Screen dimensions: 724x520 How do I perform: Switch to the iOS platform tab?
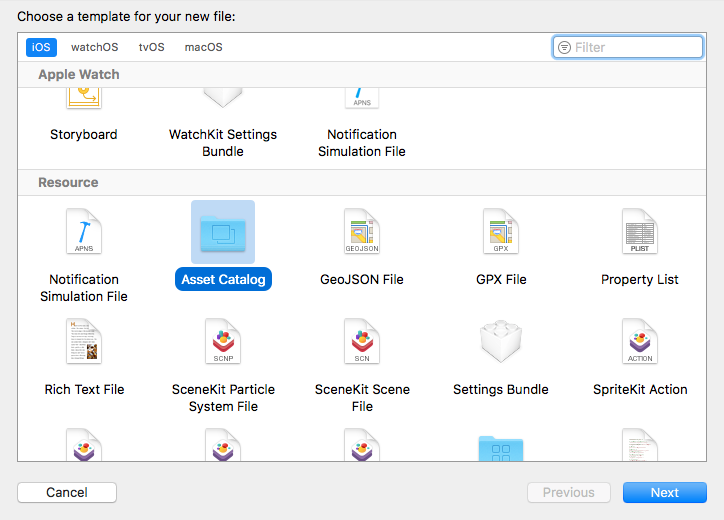click(41, 47)
